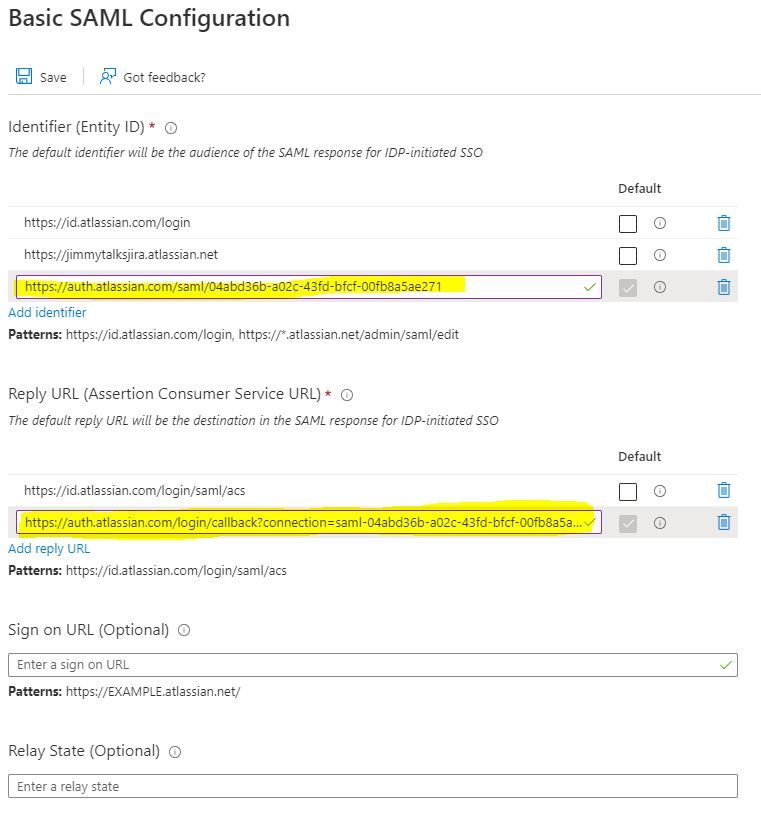Toggle default checkbox for login/callback reply URL
Image resolution: width=761 pixels, height=826 pixels.
(627, 524)
